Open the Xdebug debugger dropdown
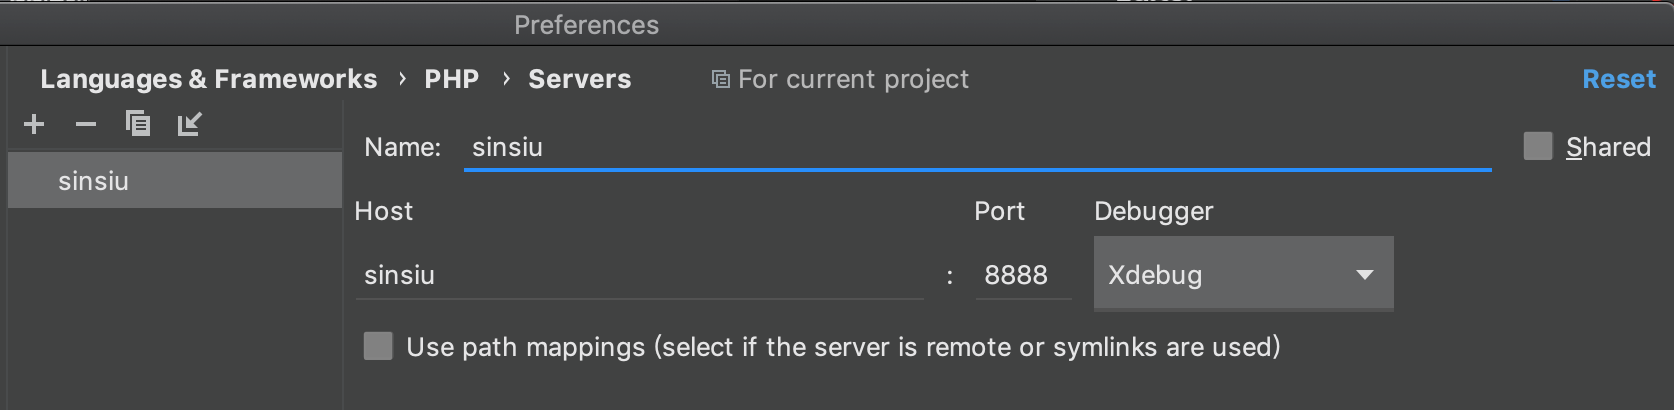The image size is (1674, 410). (1243, 274)
